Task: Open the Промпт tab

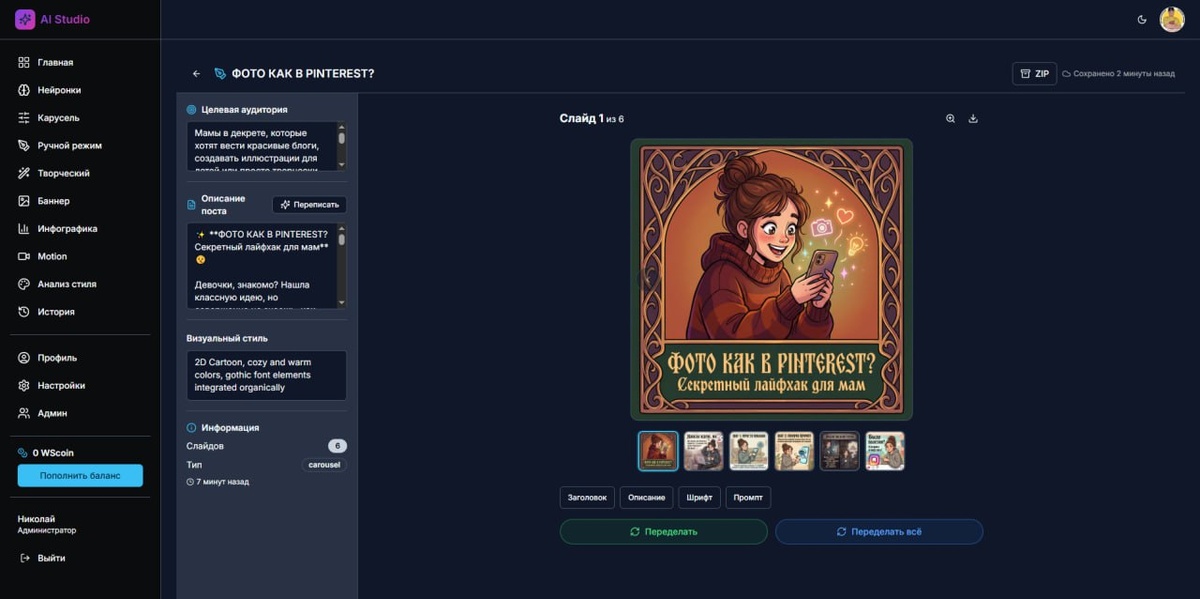Action: click(x=748, y=497)
